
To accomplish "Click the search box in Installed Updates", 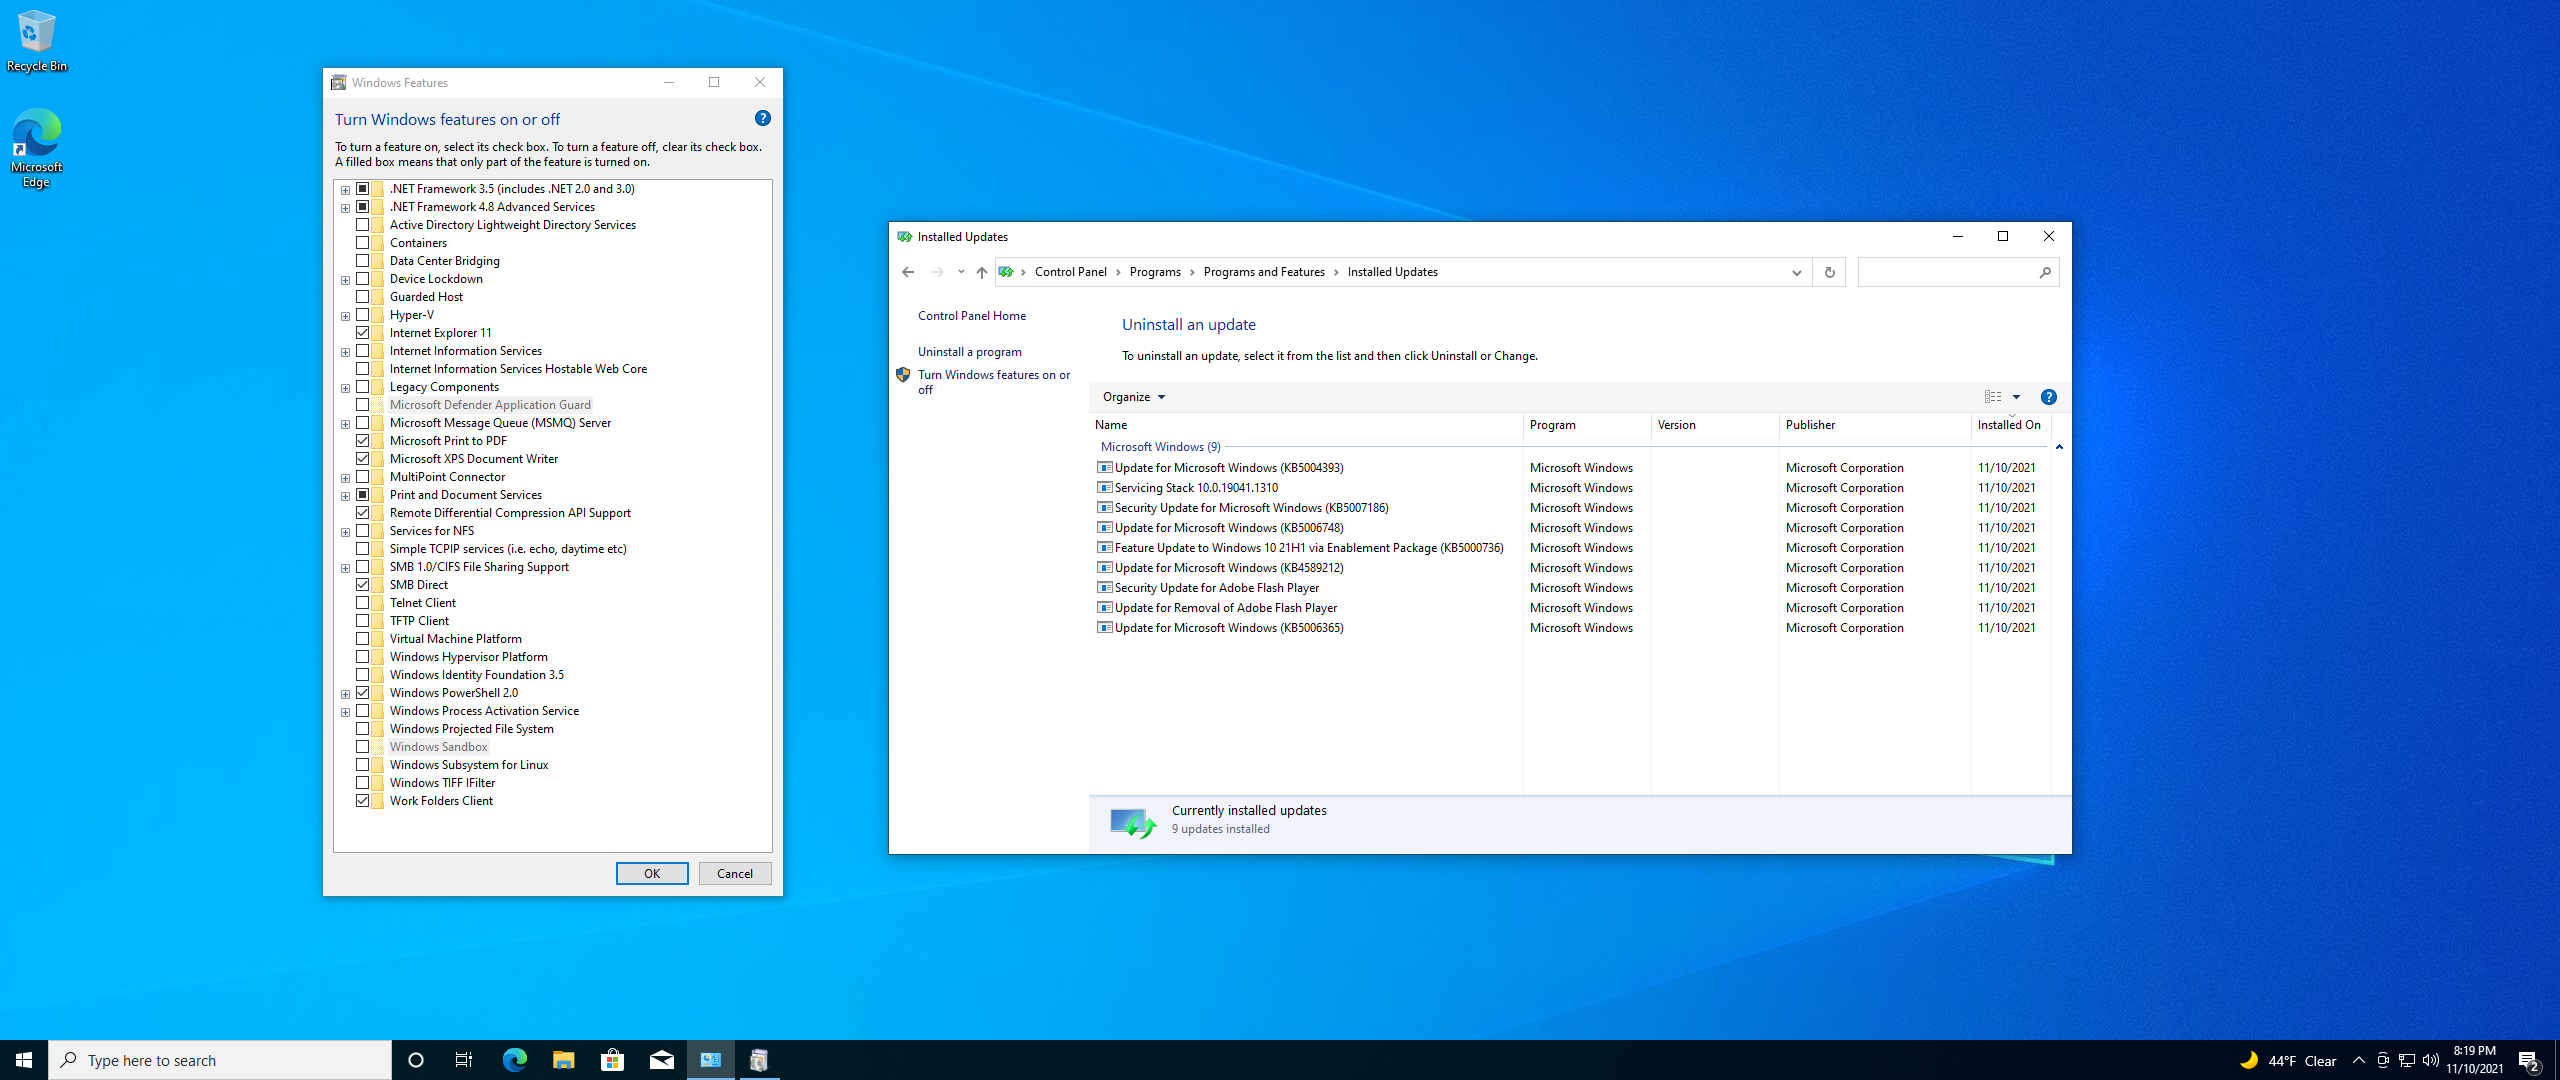I will (x=1947, y=272).
